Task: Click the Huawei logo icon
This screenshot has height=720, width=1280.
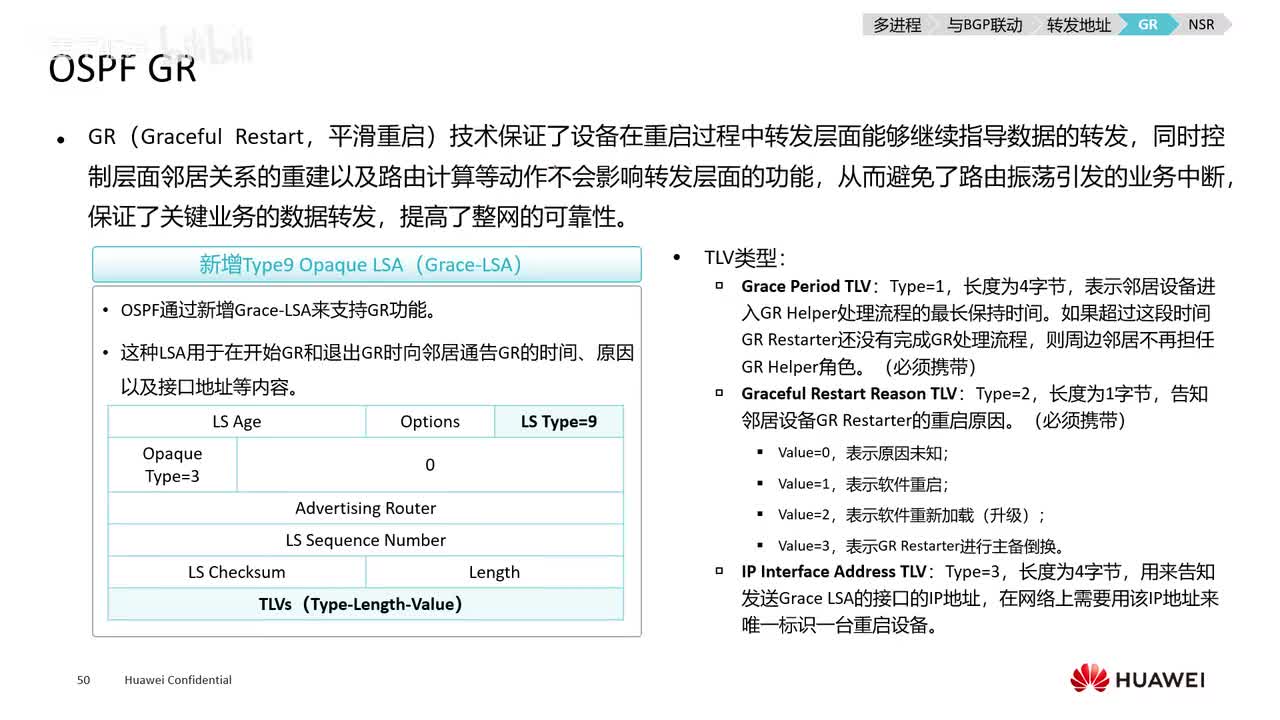Action: pyautogui.click(x=1089, y=678)
